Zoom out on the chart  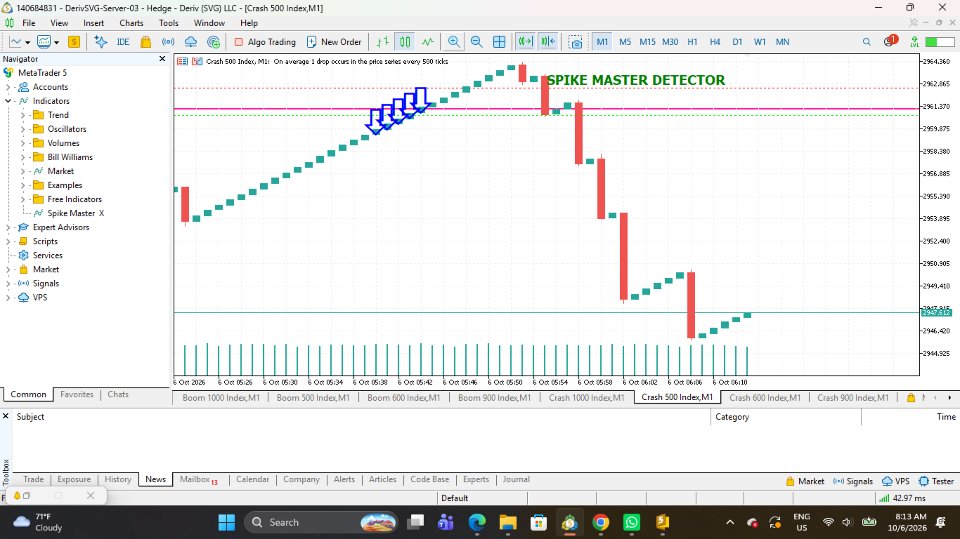476,42
